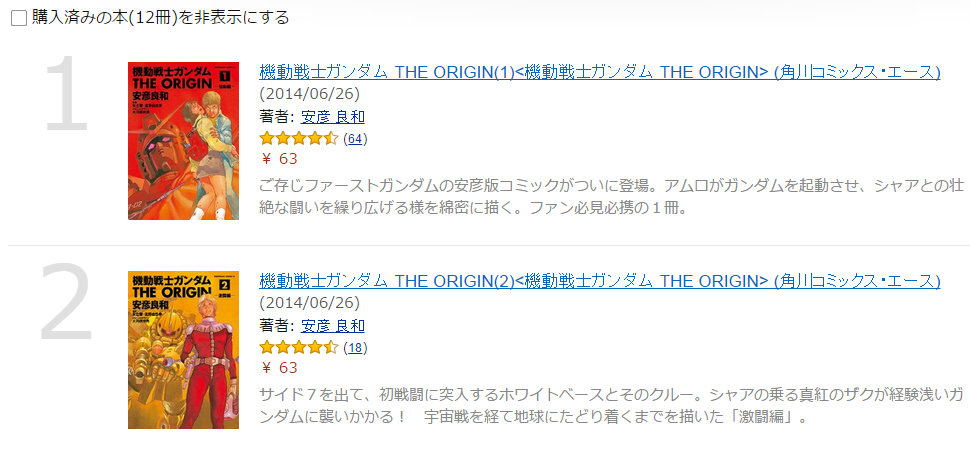Click volume 1 description text about アムロ
The height and width of the screenshot is (452, 970).
[x=612, y=195]
